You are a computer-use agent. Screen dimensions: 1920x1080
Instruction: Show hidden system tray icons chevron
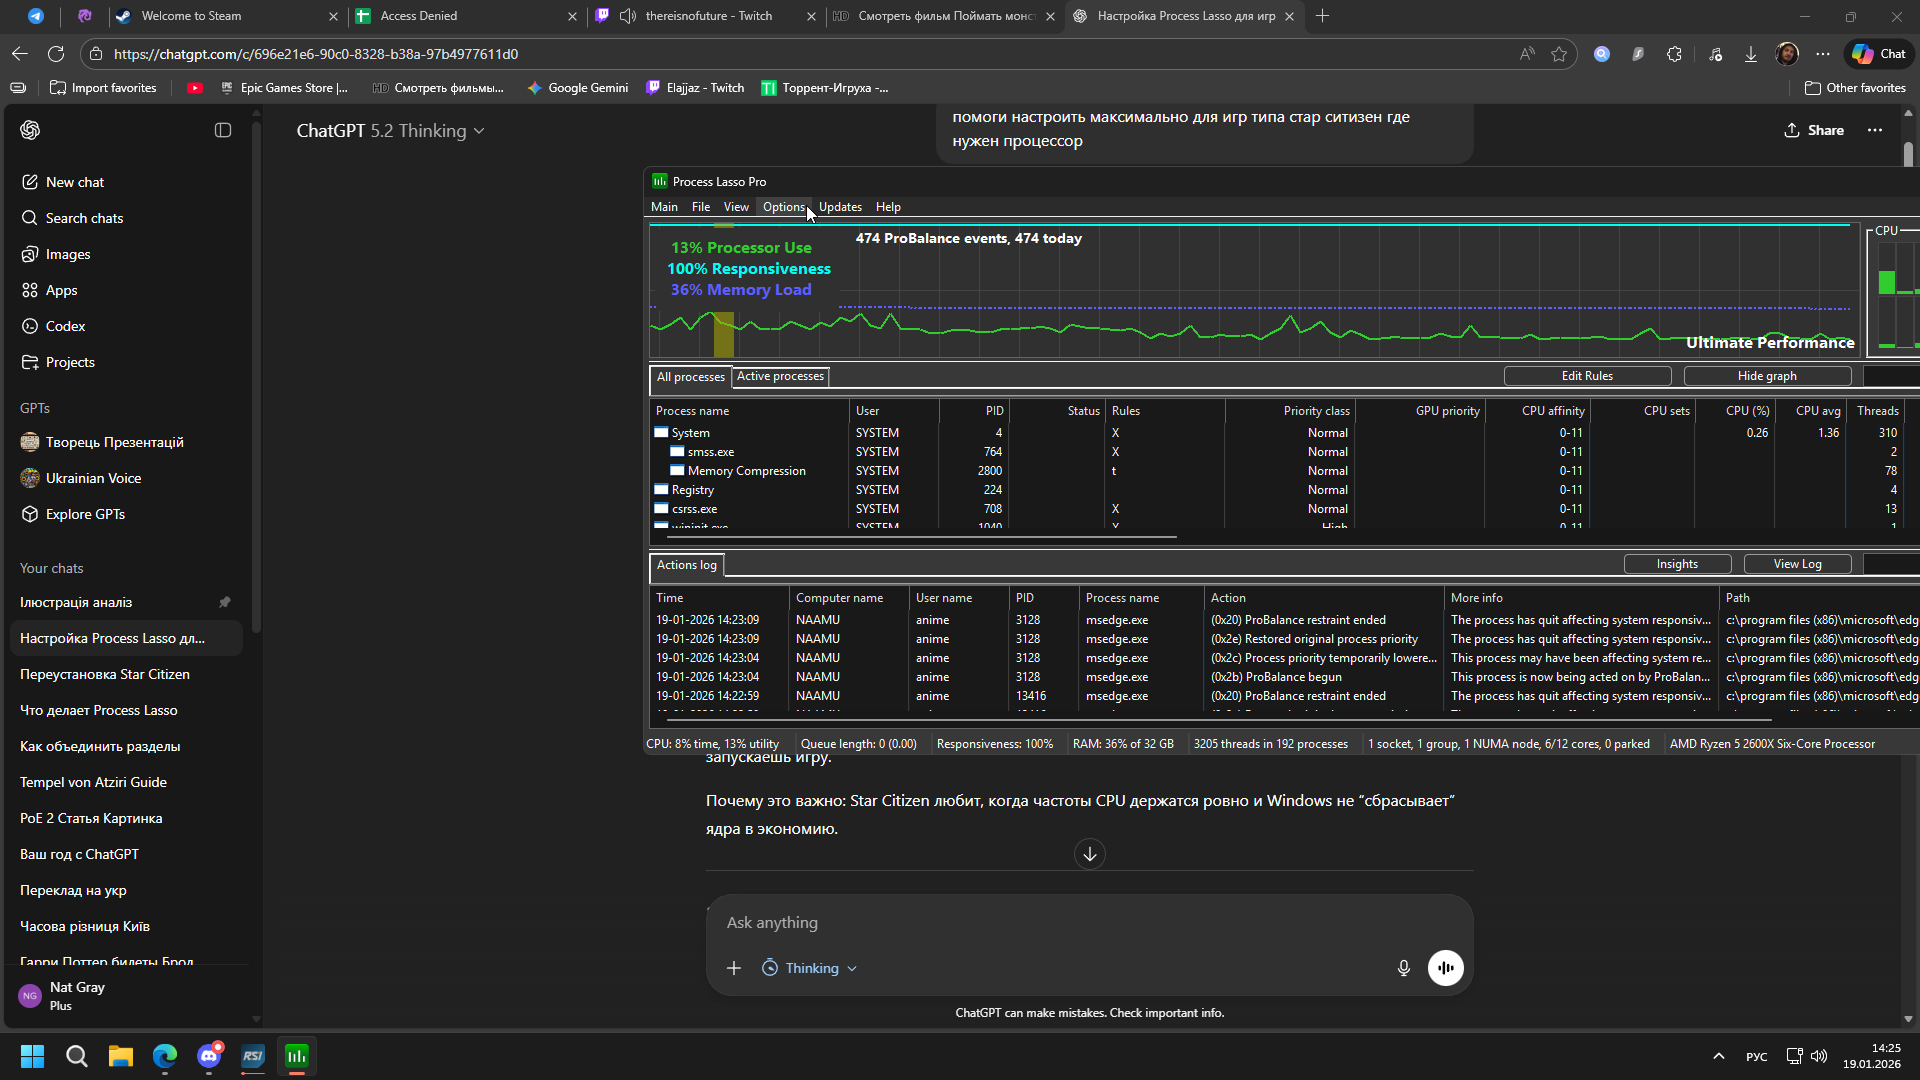(1718, 1056)
